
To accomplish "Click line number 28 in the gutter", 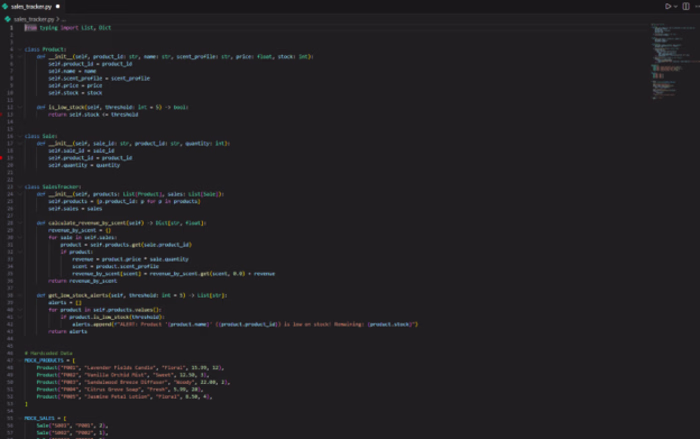I will [10, 223].
